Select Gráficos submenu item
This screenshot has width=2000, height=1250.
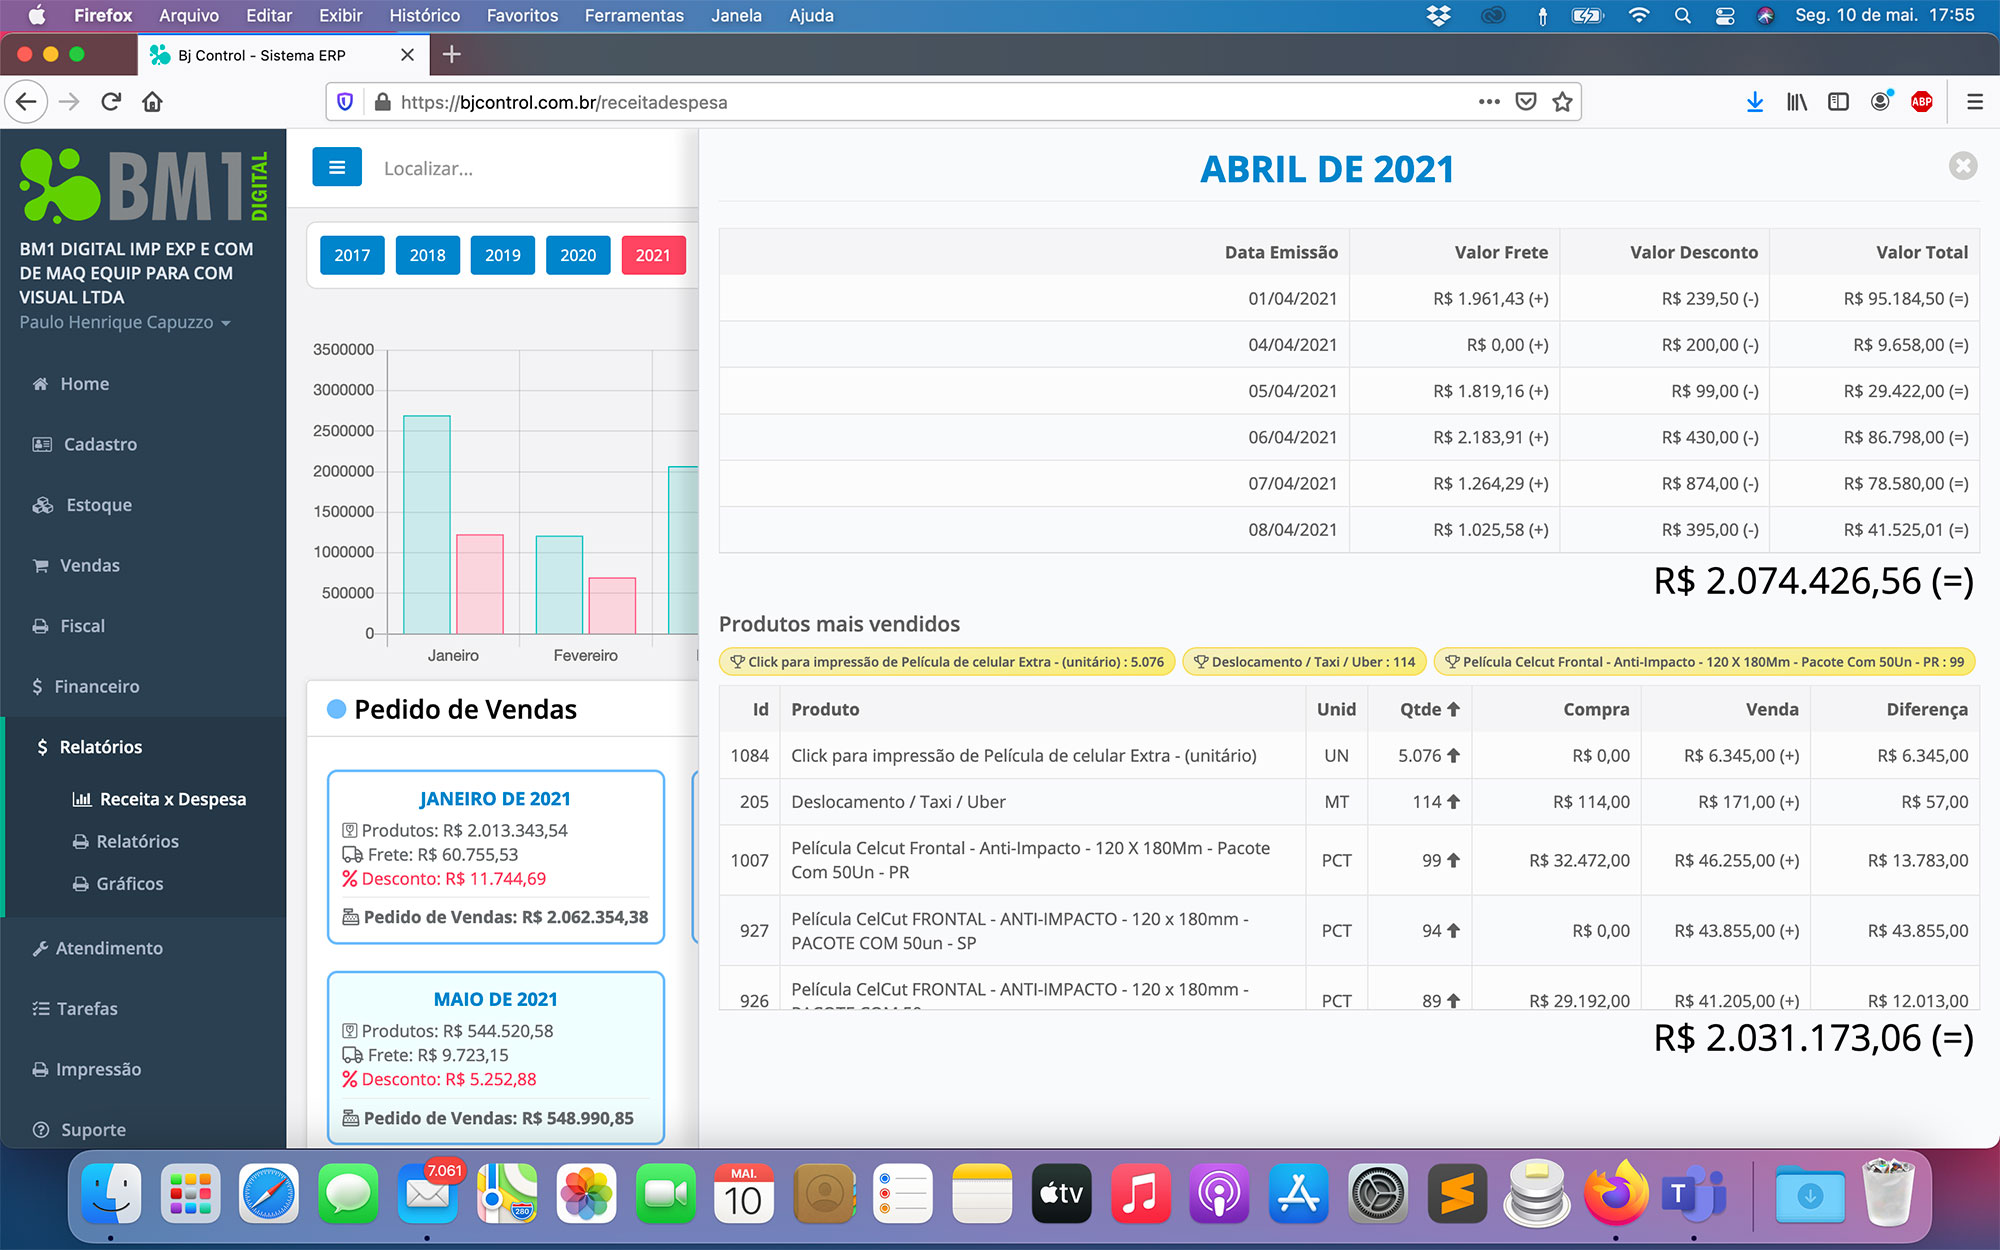[129, 884]
